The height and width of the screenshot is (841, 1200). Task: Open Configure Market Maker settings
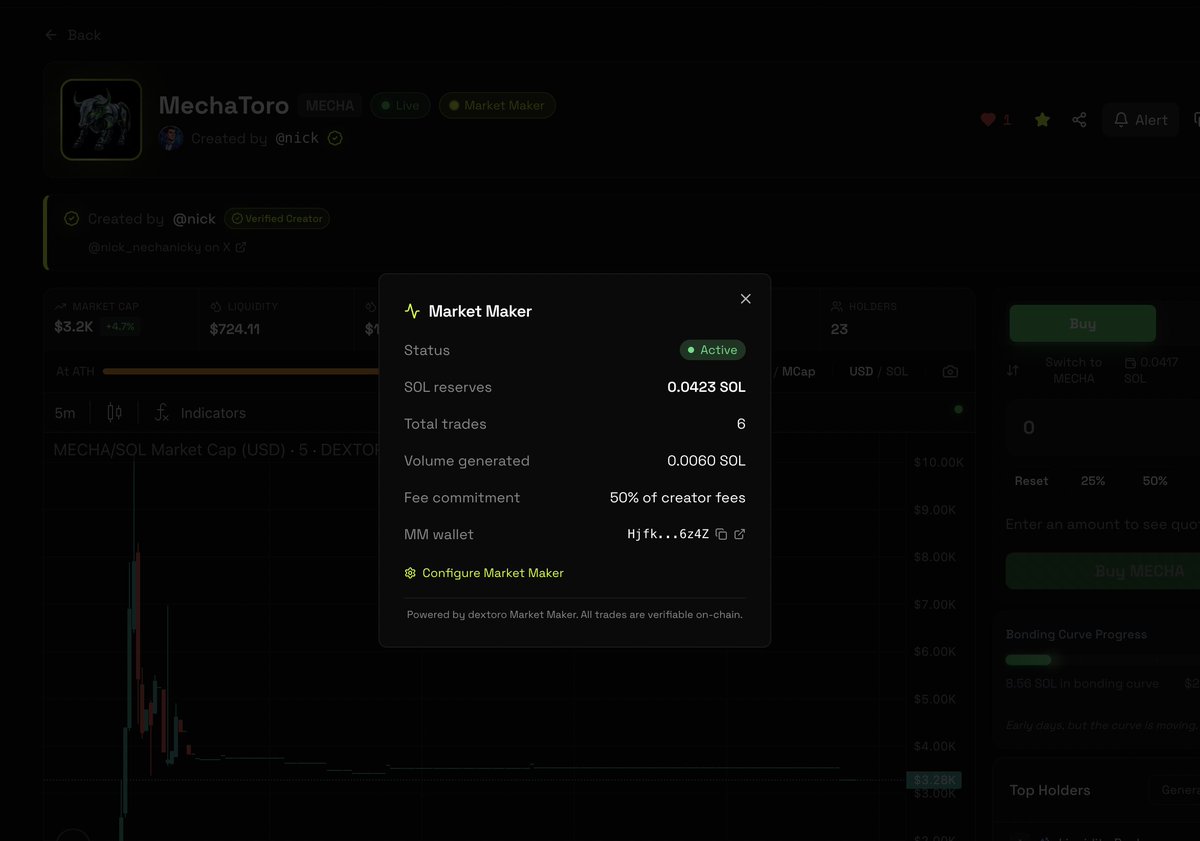[x=484, y=573]
